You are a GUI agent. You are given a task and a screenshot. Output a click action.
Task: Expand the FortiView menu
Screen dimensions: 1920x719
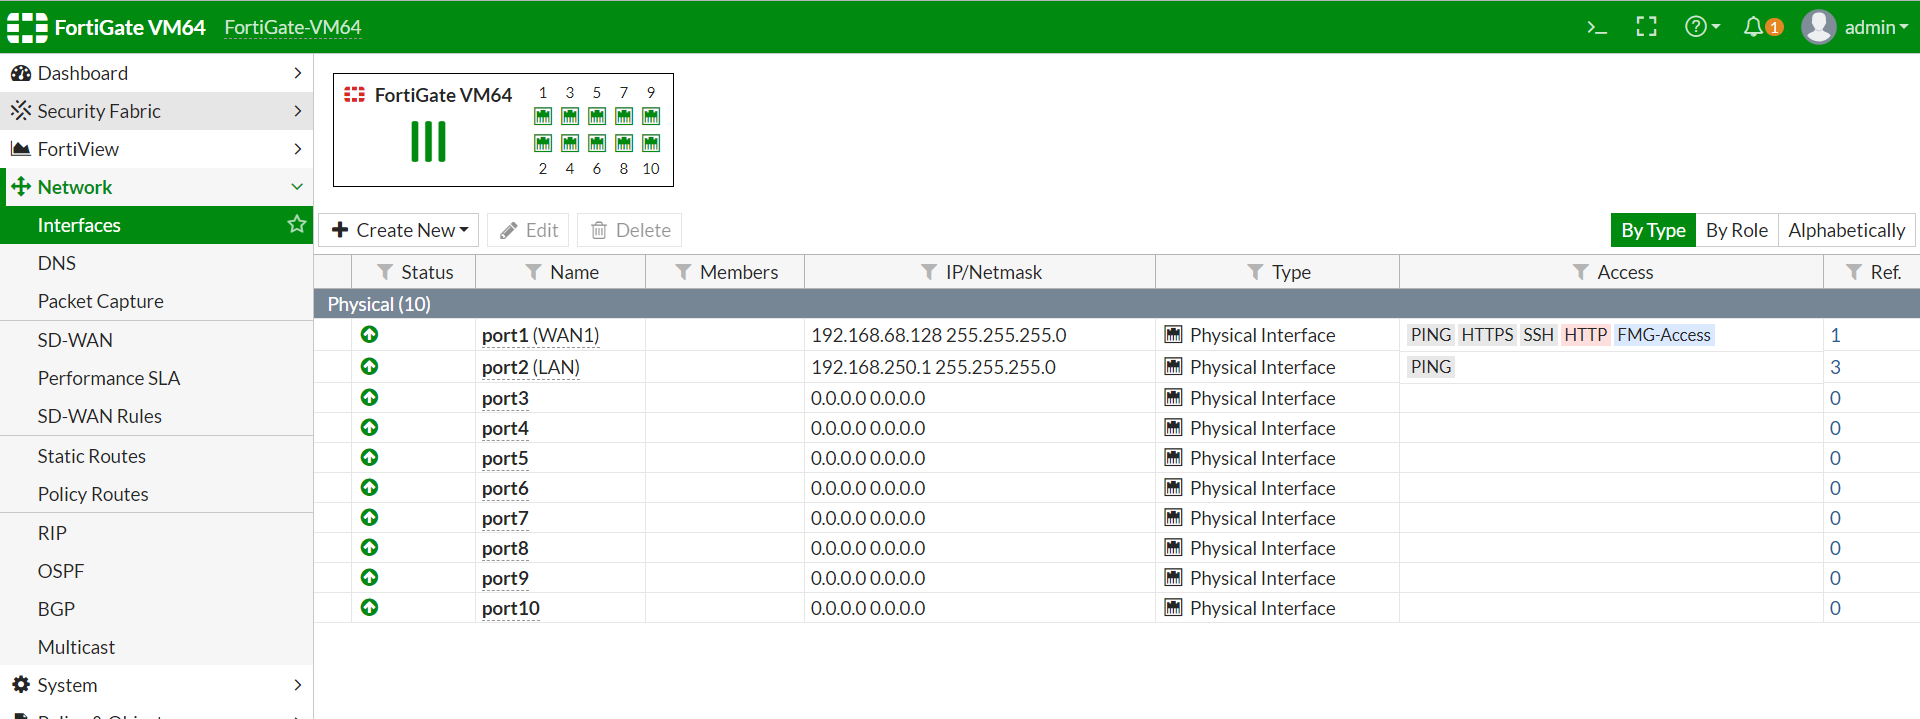156,149
